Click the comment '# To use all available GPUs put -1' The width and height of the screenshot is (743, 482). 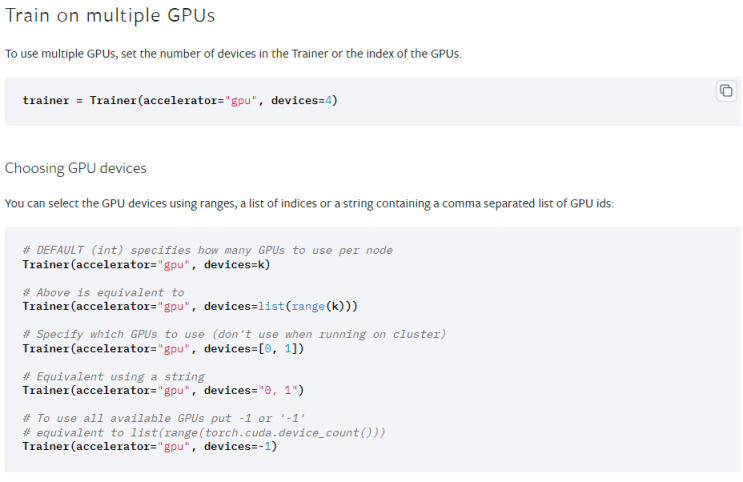164,418
